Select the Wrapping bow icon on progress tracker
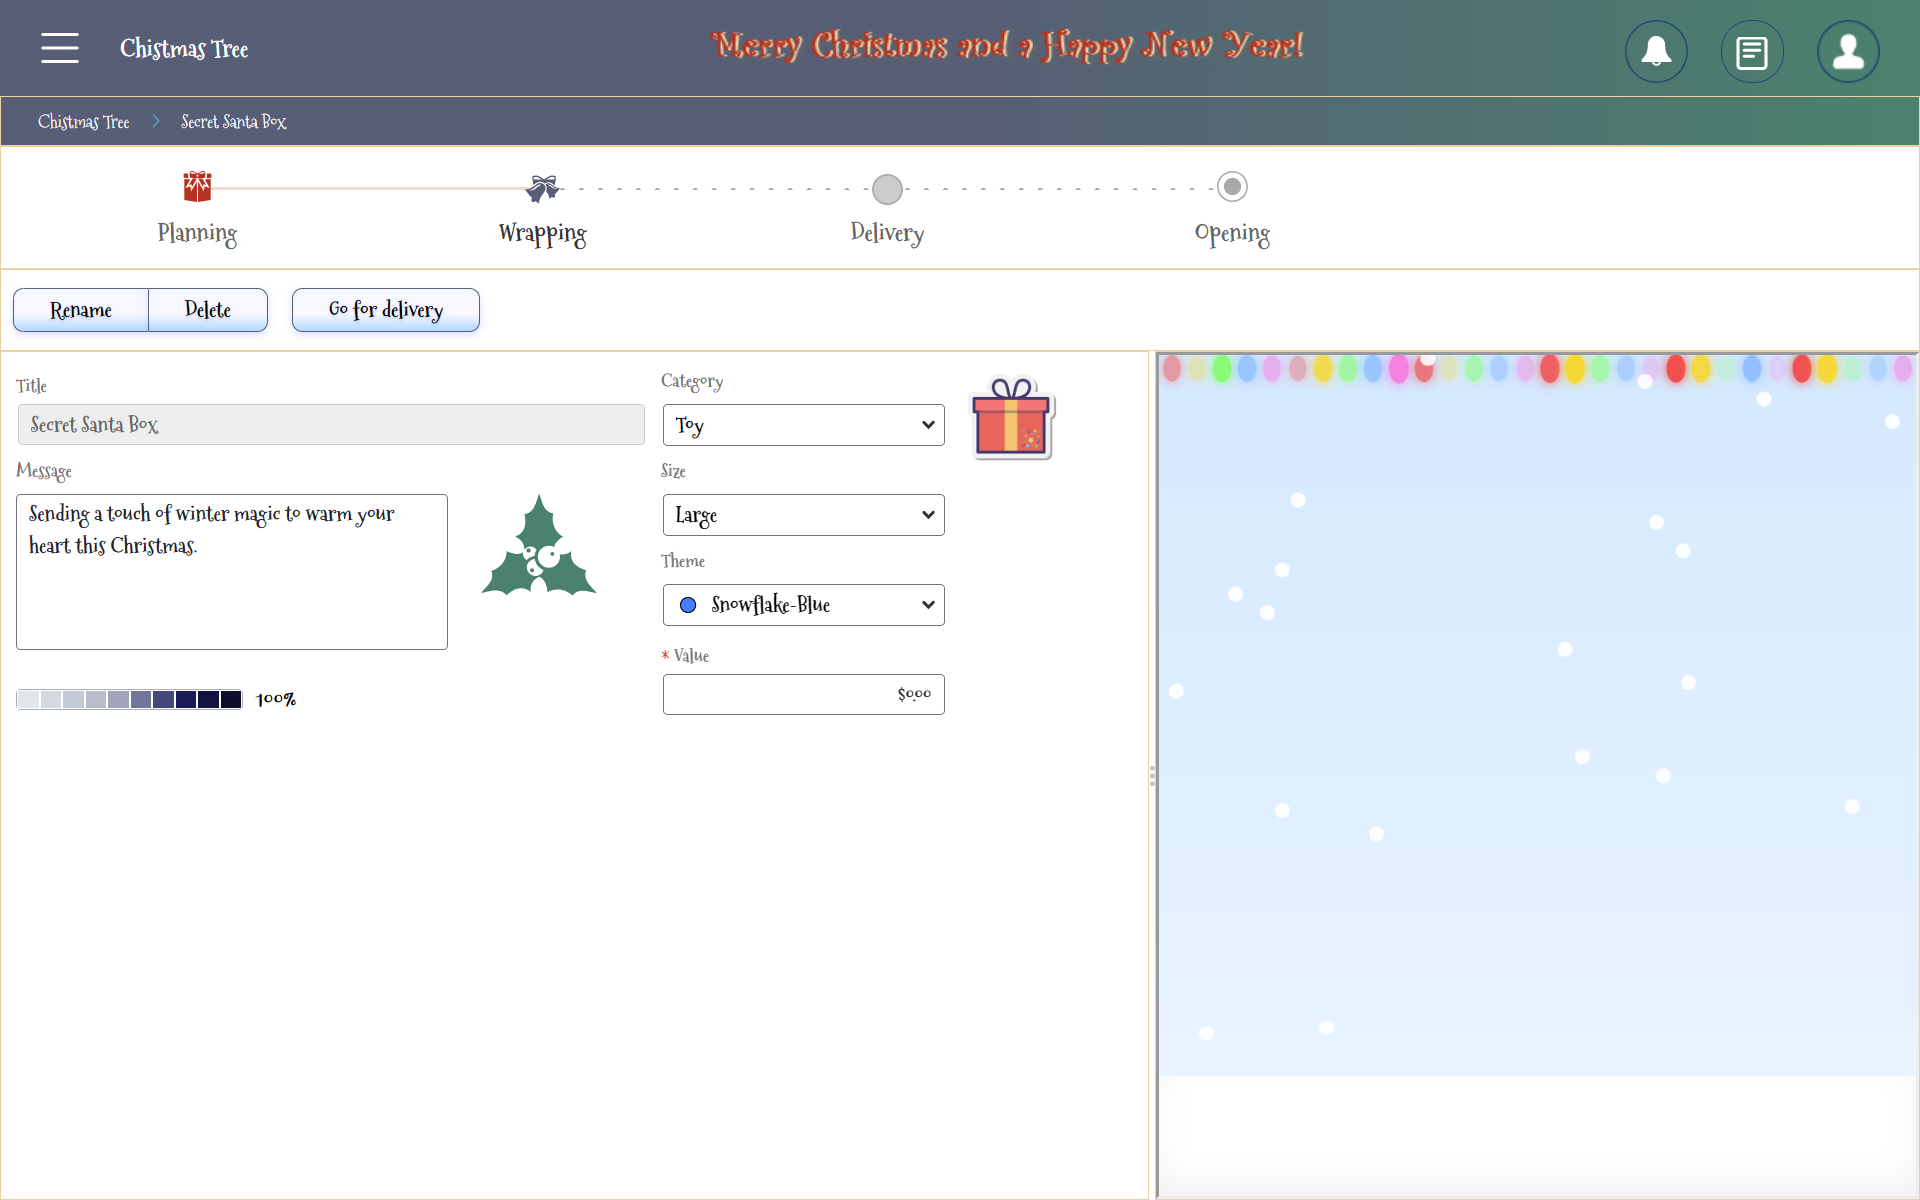 click(x=541, y=187)
